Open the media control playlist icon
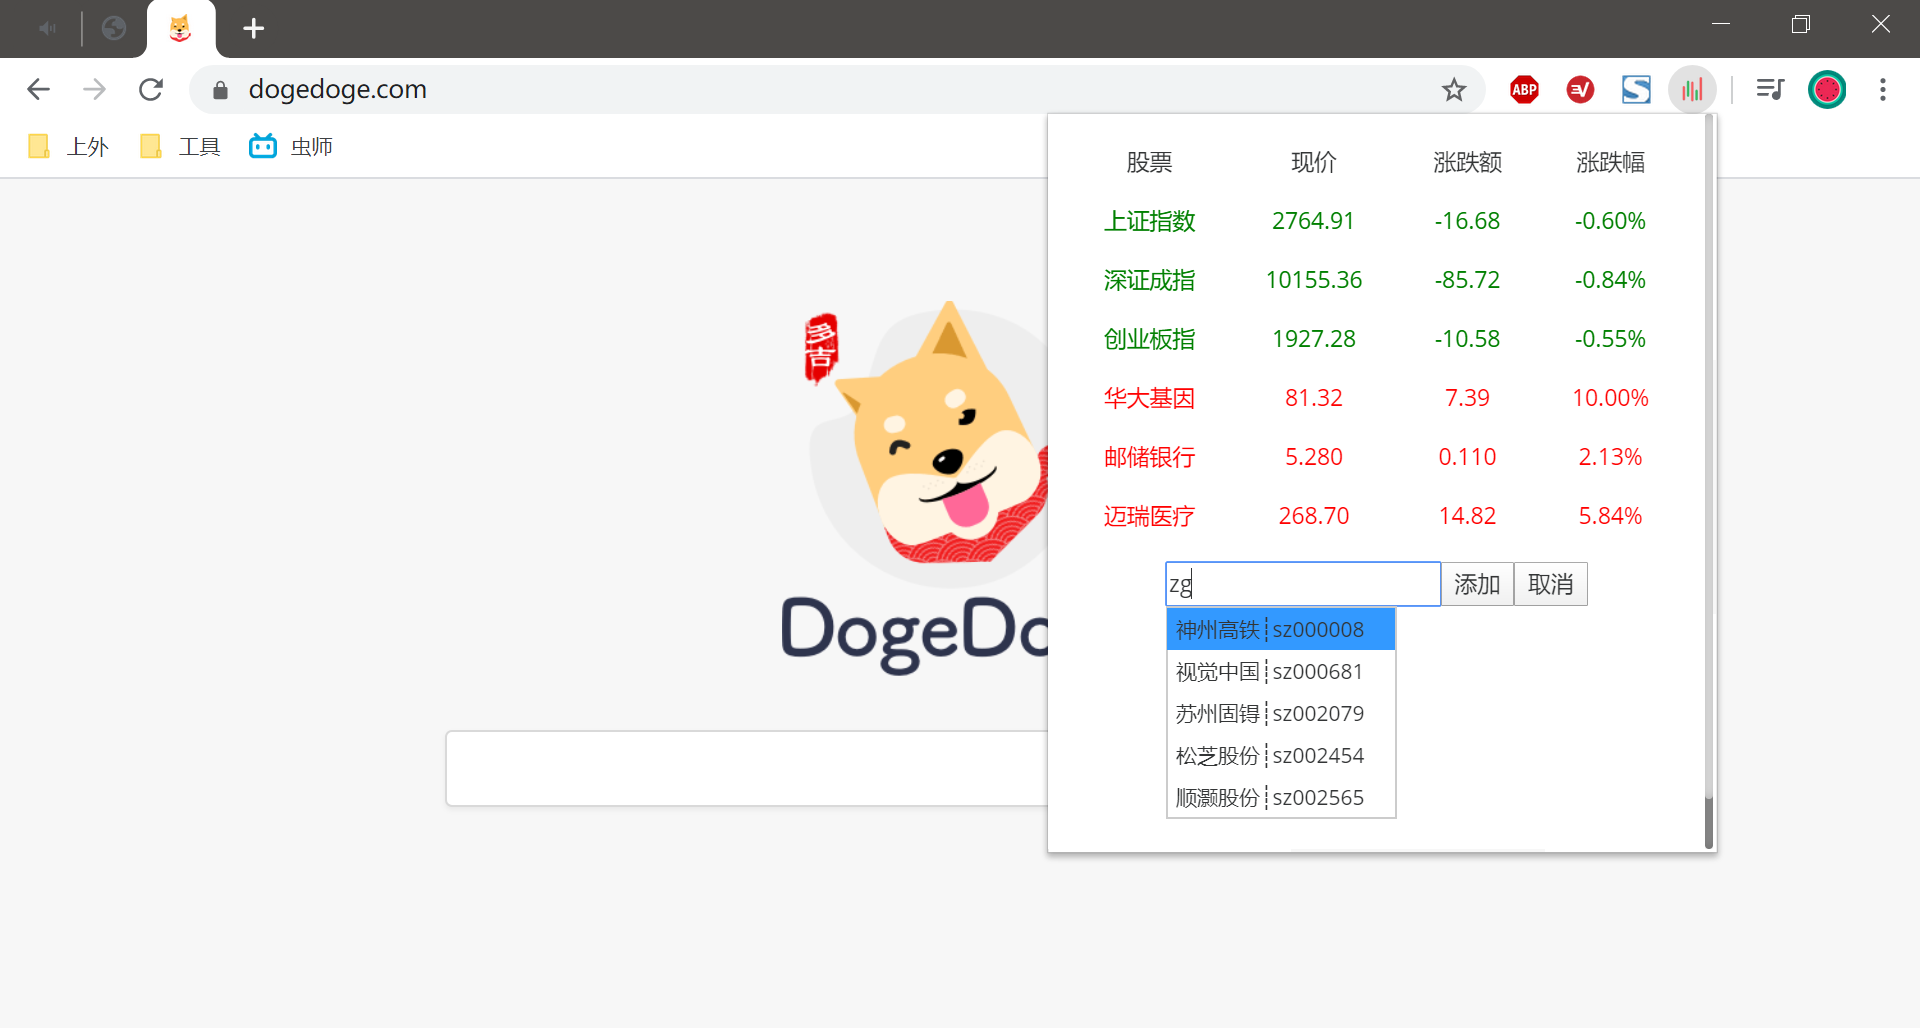Viewport: 1920px width, 1028px height. [x=1770, y=90]
